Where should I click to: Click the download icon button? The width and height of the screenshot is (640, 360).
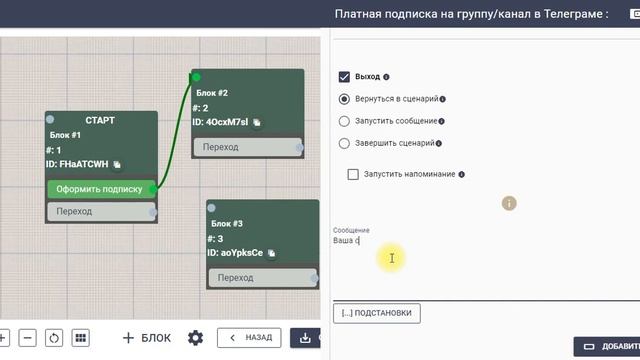coord(305,338)
